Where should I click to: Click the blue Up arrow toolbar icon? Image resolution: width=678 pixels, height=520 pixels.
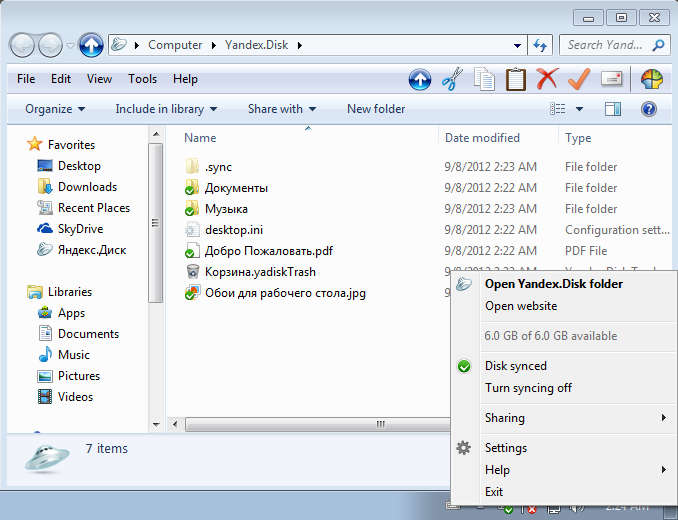point(420,79)
